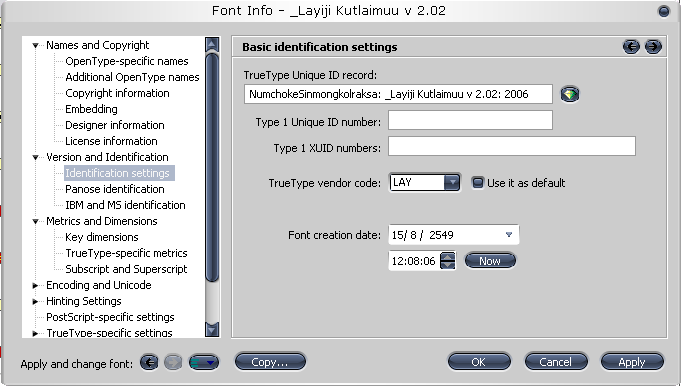Go to next page with header right arrow
This screenshot has height=386, width=681.
(x=653, y=46)
